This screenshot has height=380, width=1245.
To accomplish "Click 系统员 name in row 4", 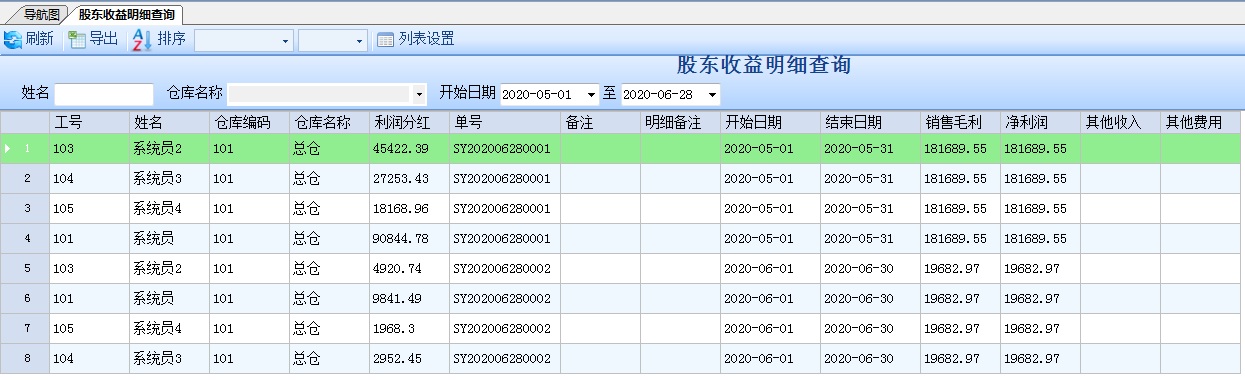I will pyautogui.click(x=154, y=238).
